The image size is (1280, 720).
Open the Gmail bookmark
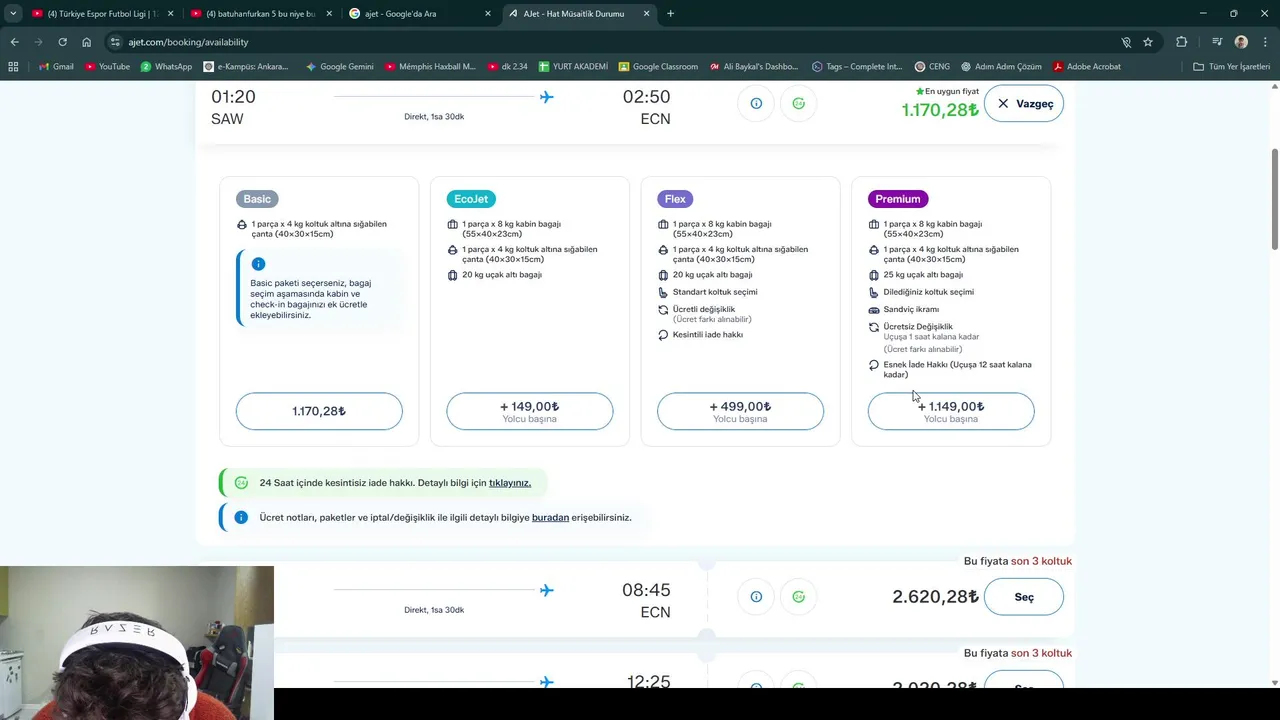click(55, 67)
